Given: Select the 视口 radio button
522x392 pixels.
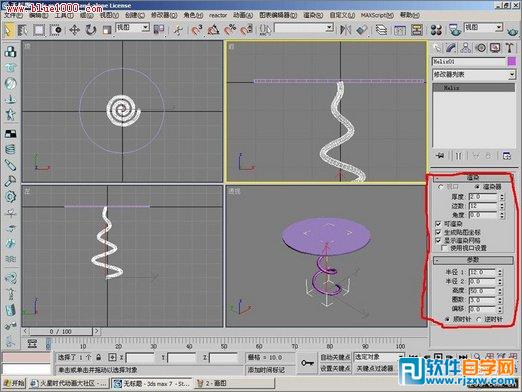Looking at the screenshot, I should 441,187.
